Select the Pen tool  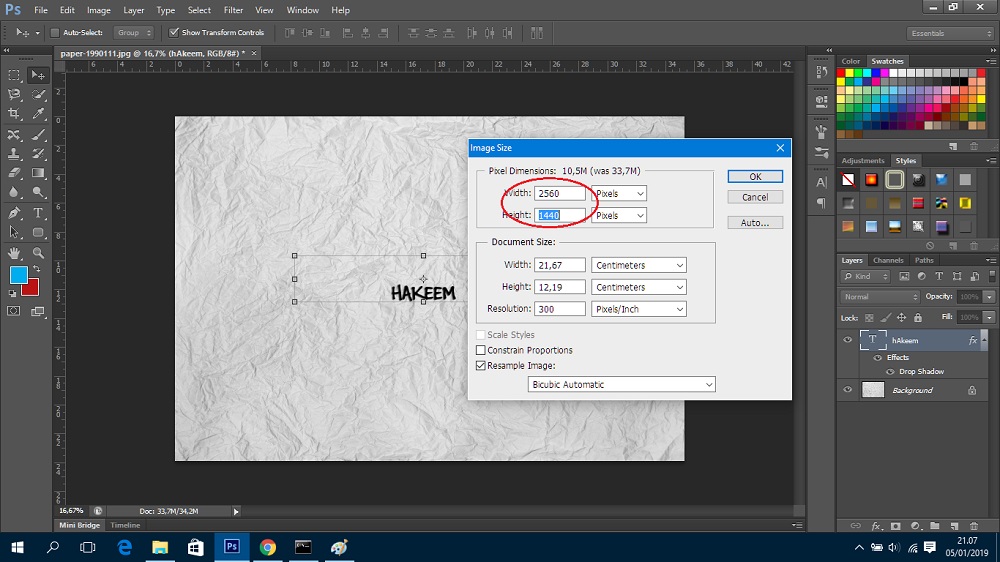(x=14, y=213)
